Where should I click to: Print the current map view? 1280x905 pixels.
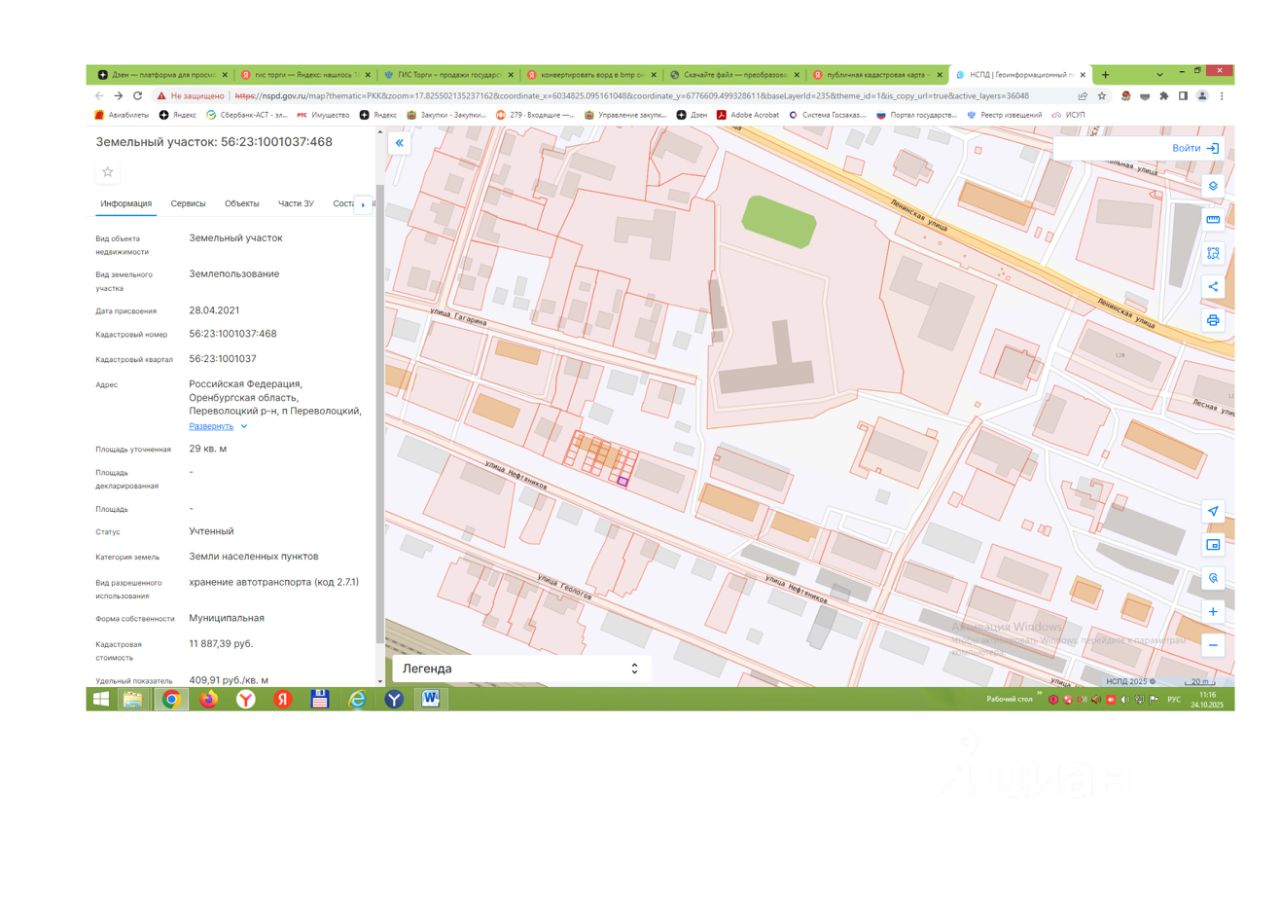pos(1213,320)
